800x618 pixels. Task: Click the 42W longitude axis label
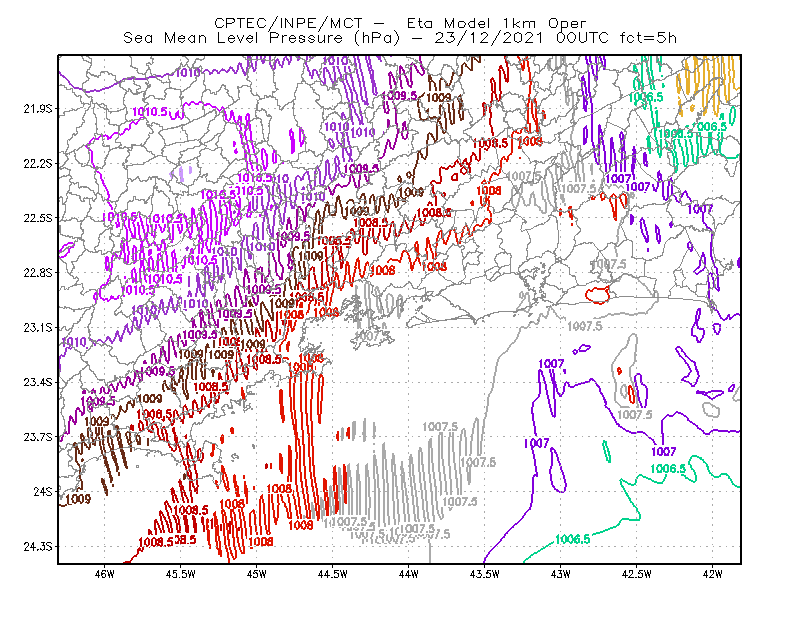click(712, 574)
